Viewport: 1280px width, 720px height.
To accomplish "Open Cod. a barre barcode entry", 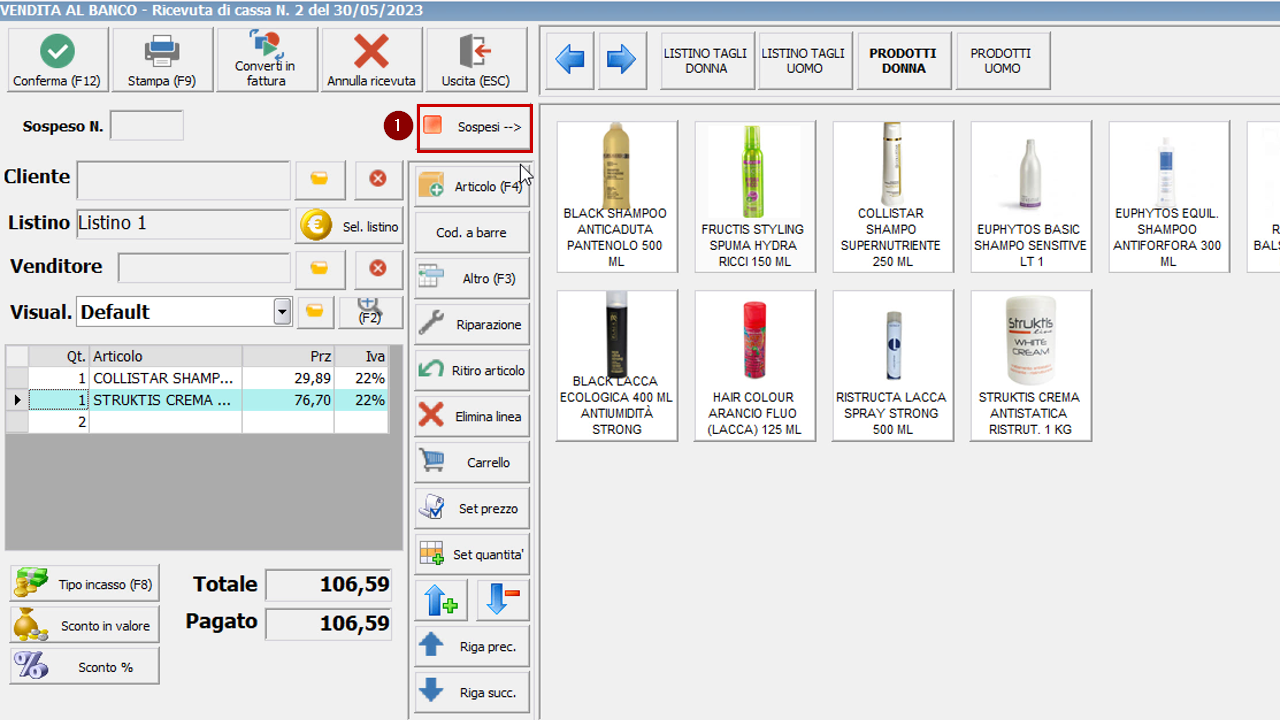I will pos(472,232).
